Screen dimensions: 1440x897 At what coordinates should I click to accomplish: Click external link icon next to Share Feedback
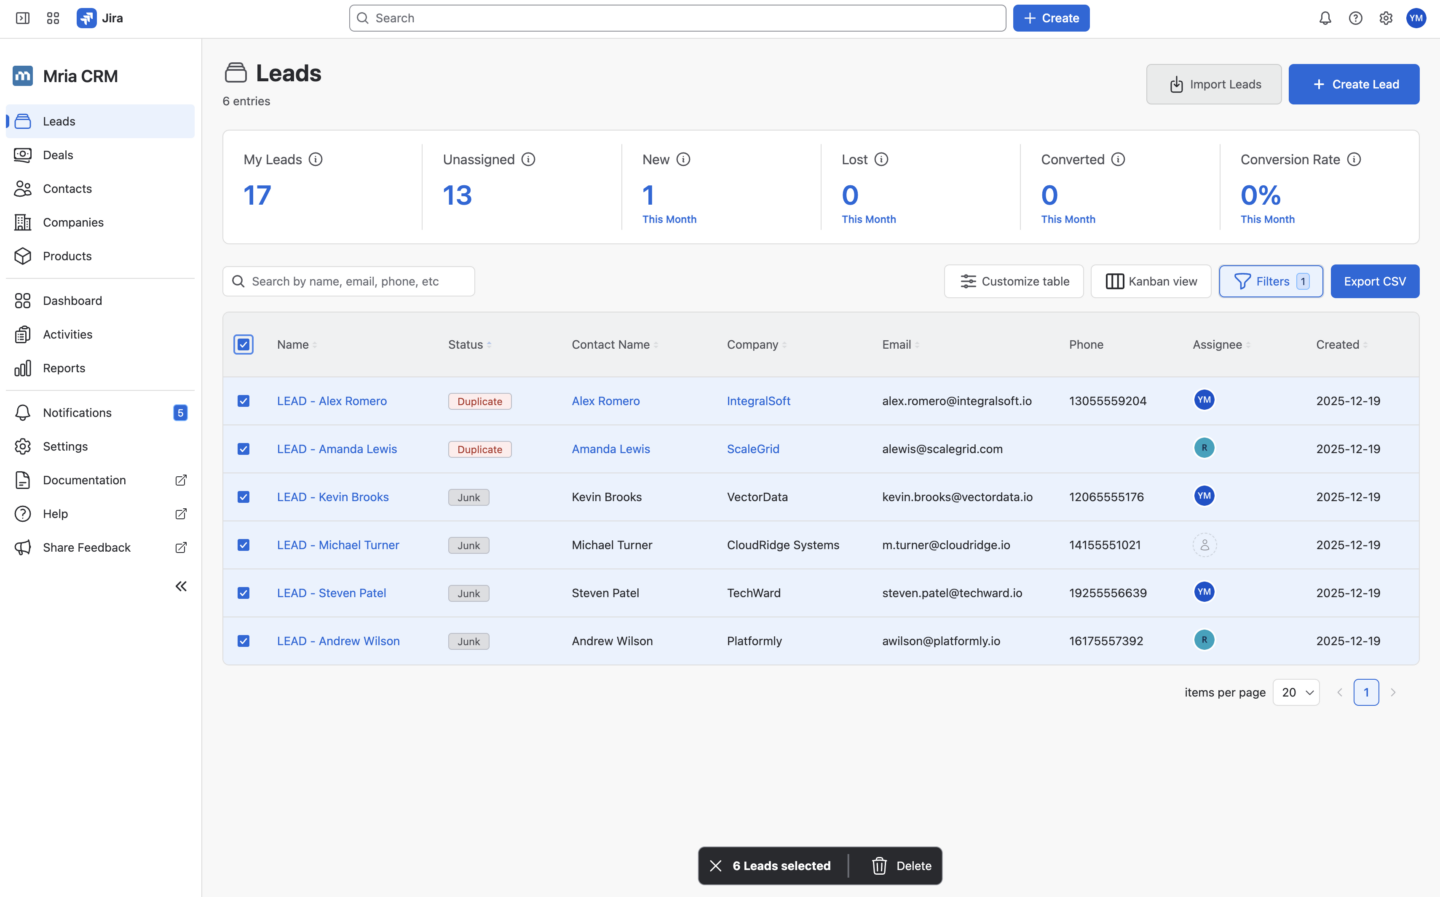[x=181, y=547]
